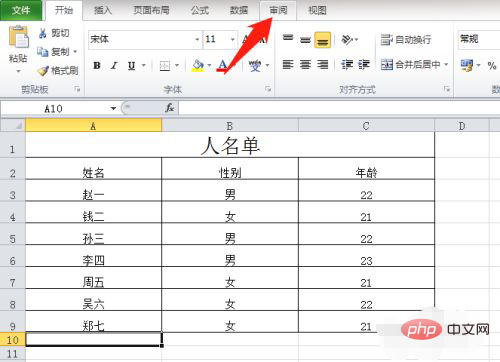Image resolution: width=500 pixels, height=362 pixels.
Task: Enable 自动换行 wrap text
Action: click(x=406, y=40)
